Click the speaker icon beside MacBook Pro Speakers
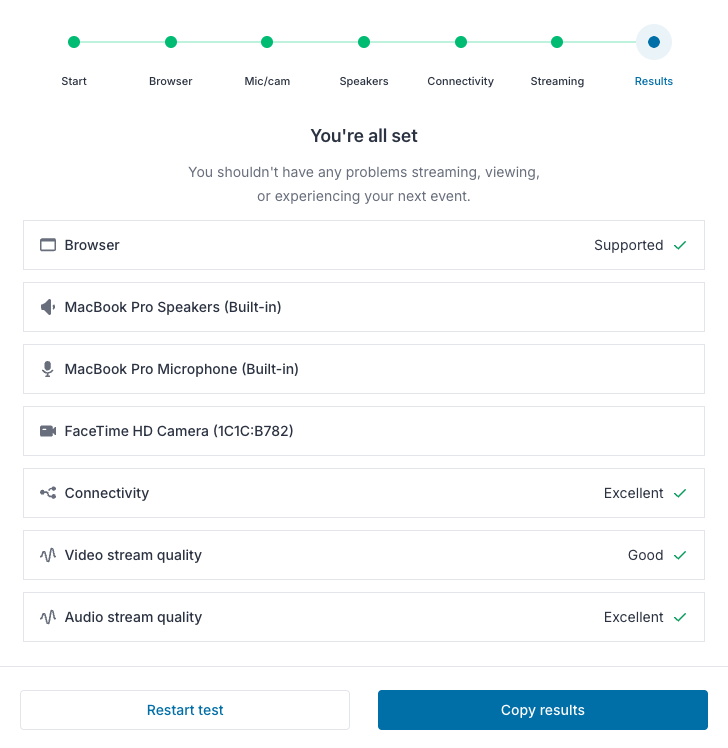 pyautogui.click(x=48, y=307)
